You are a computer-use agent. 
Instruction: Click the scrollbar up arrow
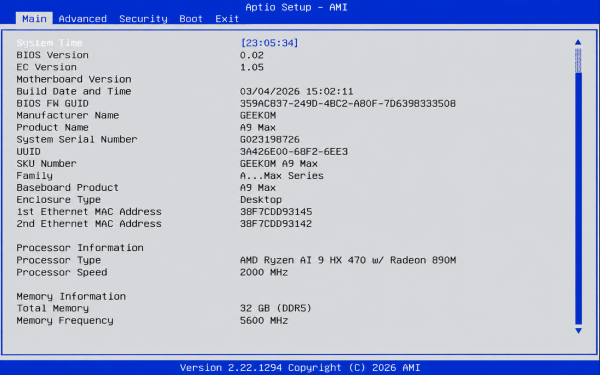click(578, 42)
